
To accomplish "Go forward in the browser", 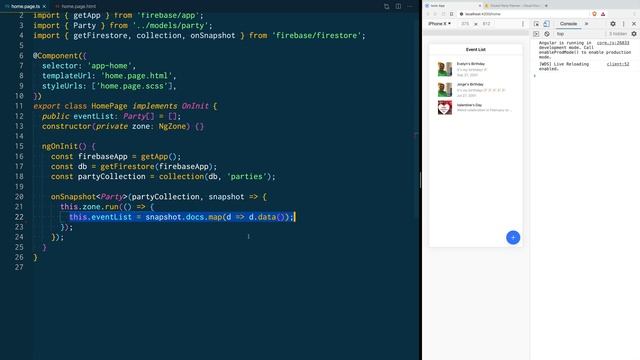I will point(436,14).
